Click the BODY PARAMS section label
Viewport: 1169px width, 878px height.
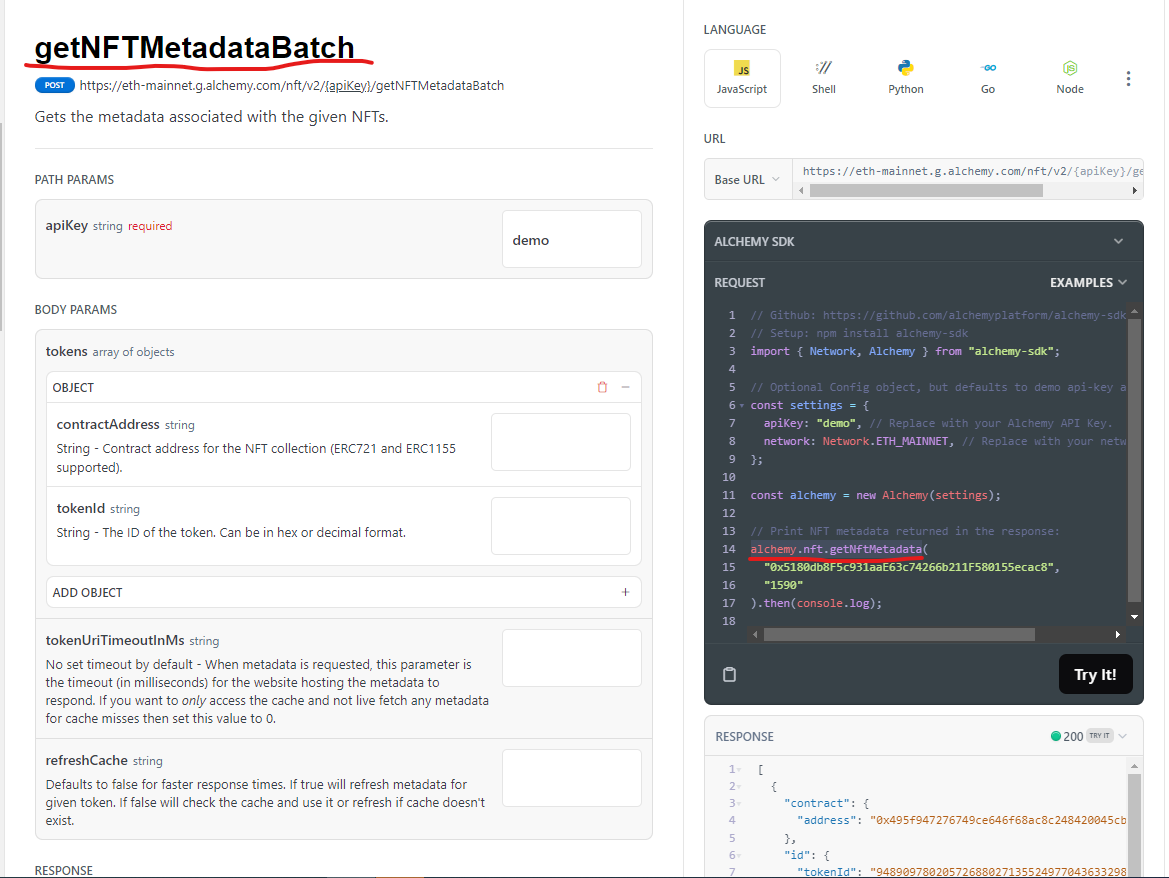(76, 309)
